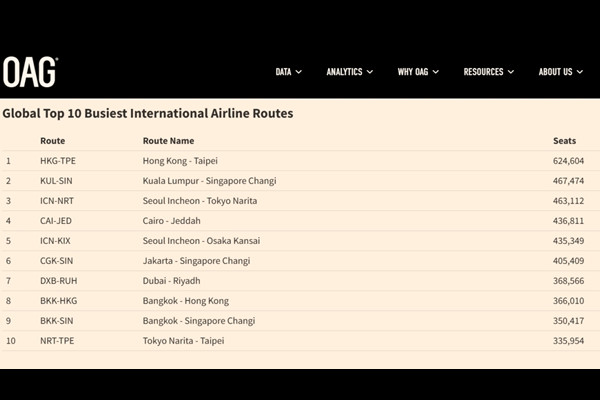This screenshot has height=400, width=600.
Task: Open the WHY OAG menu
Action: pos(418,72)
